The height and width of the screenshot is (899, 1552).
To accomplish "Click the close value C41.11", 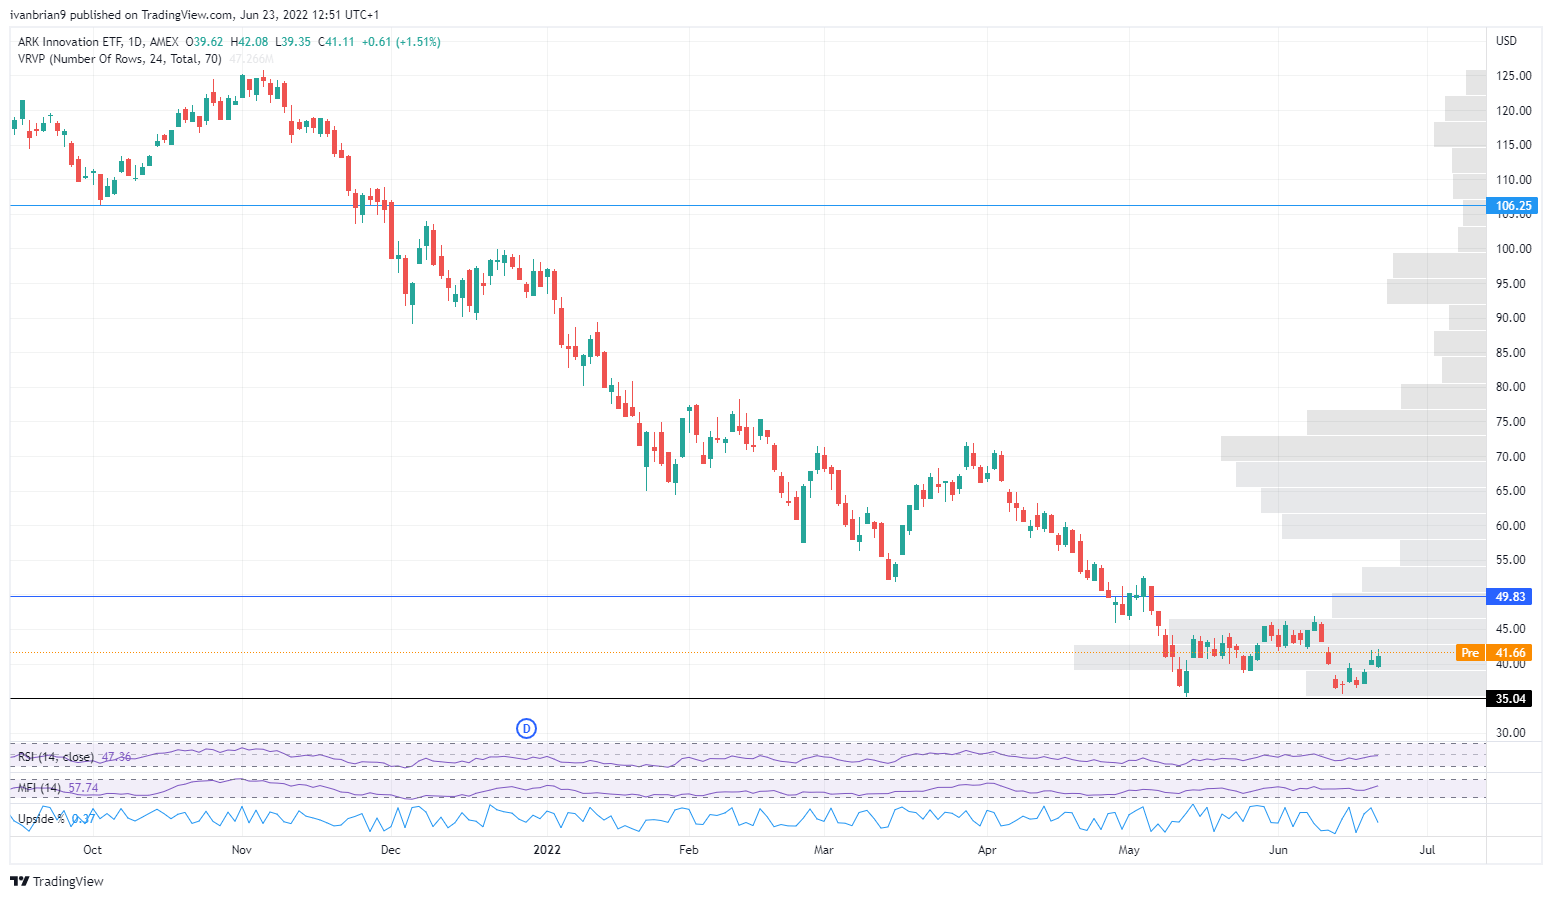I will click(x=336, y=42).
